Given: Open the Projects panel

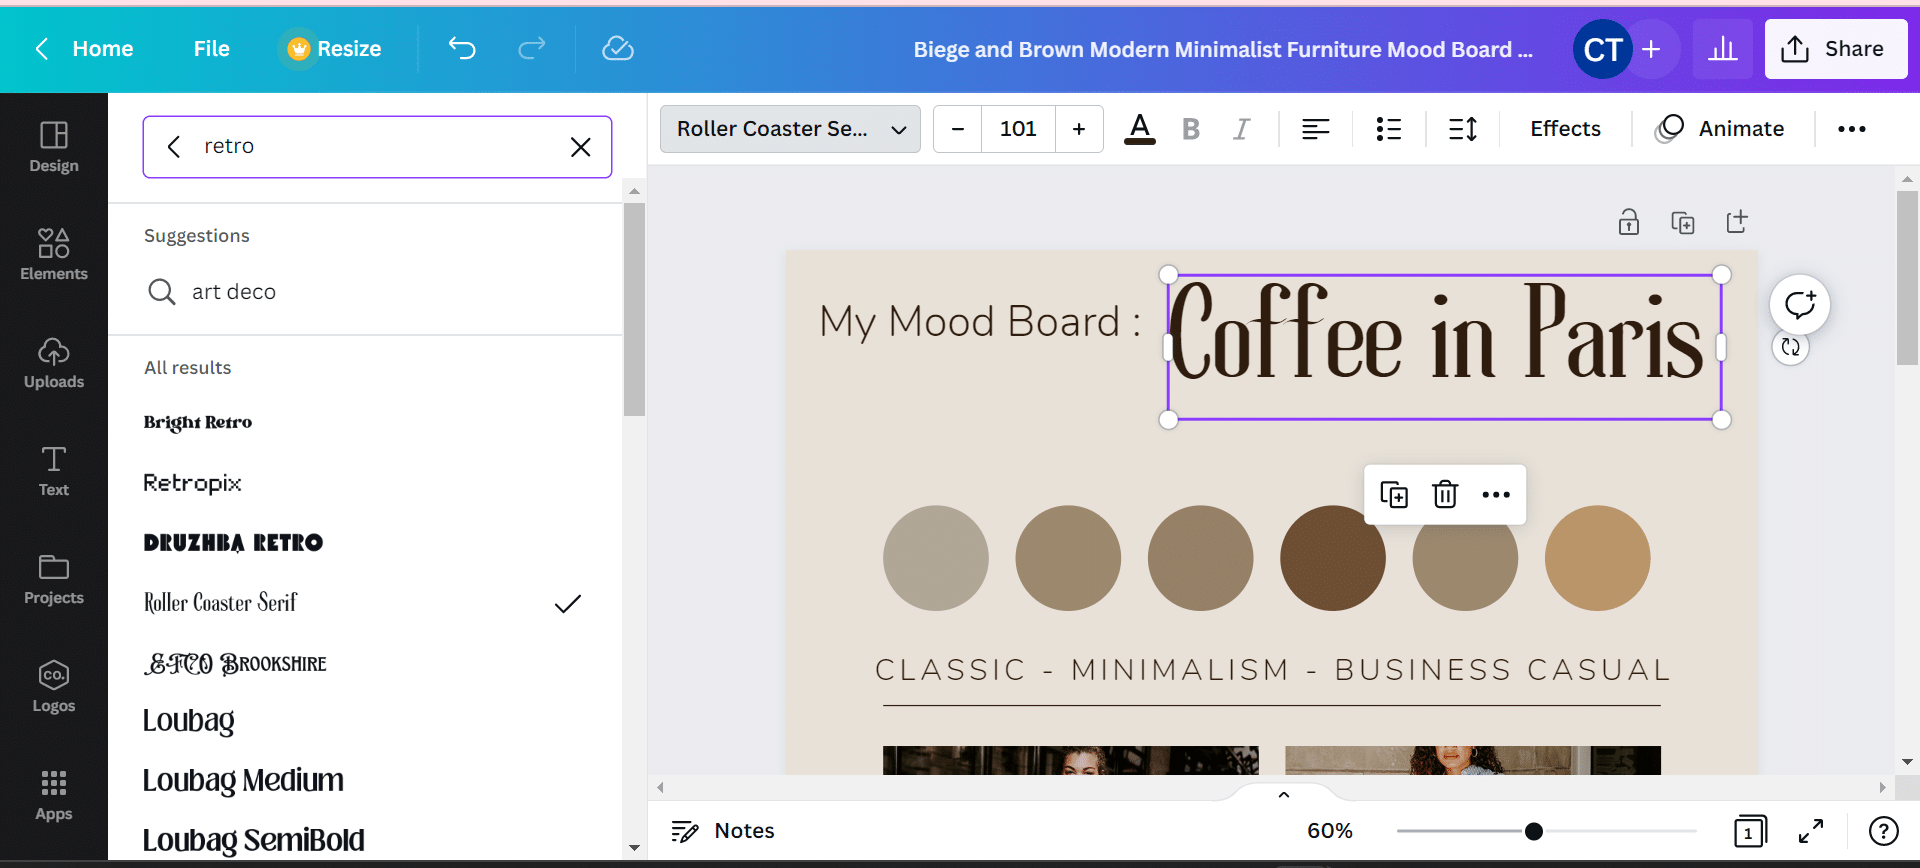Looking at the screenshot, I should pos(54,579).
